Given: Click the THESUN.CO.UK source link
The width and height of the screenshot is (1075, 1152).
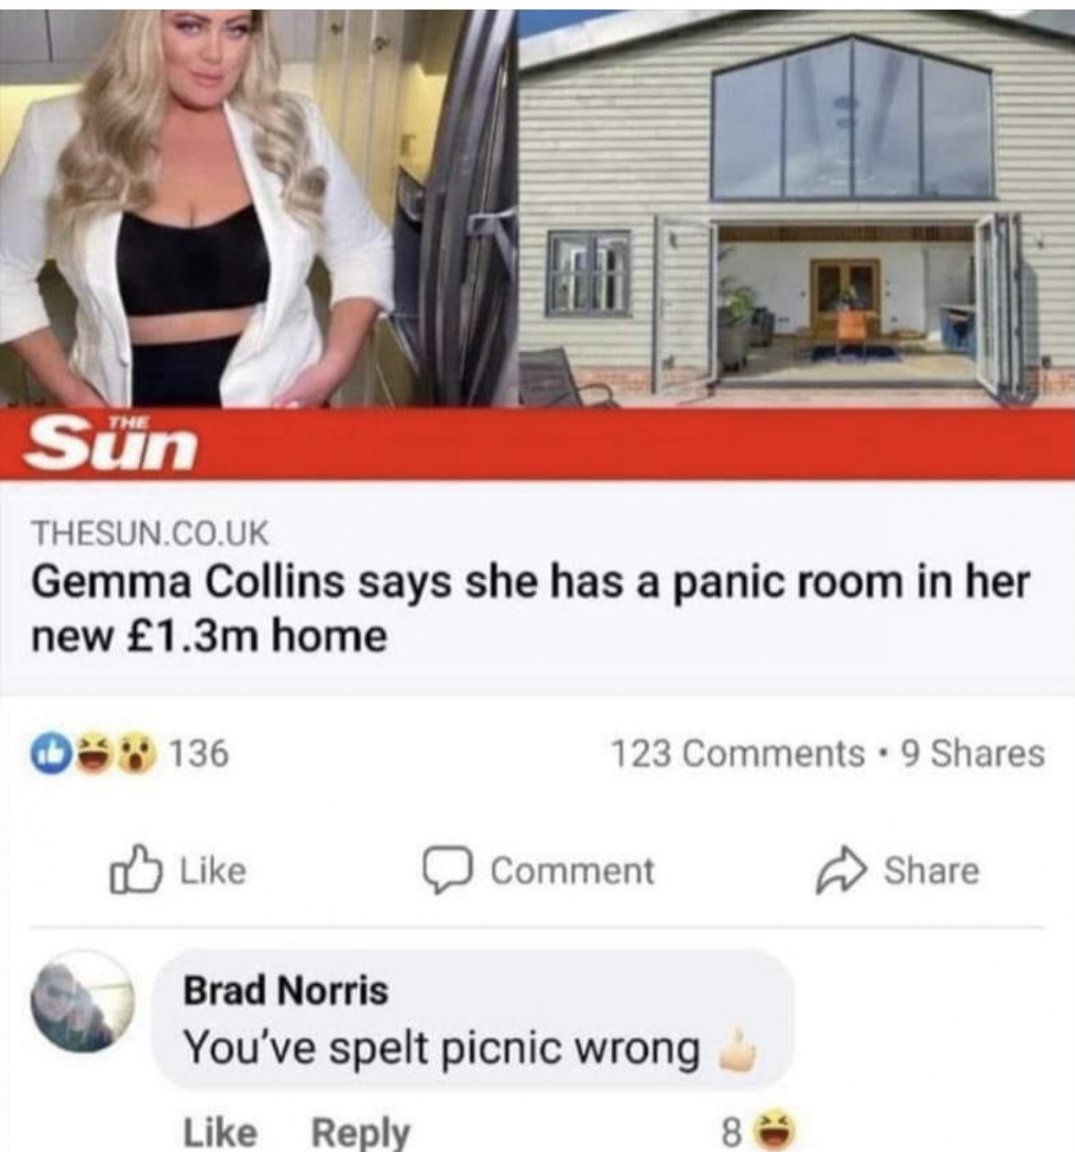Looking at the screenshot, I should (x=151, y=532).
